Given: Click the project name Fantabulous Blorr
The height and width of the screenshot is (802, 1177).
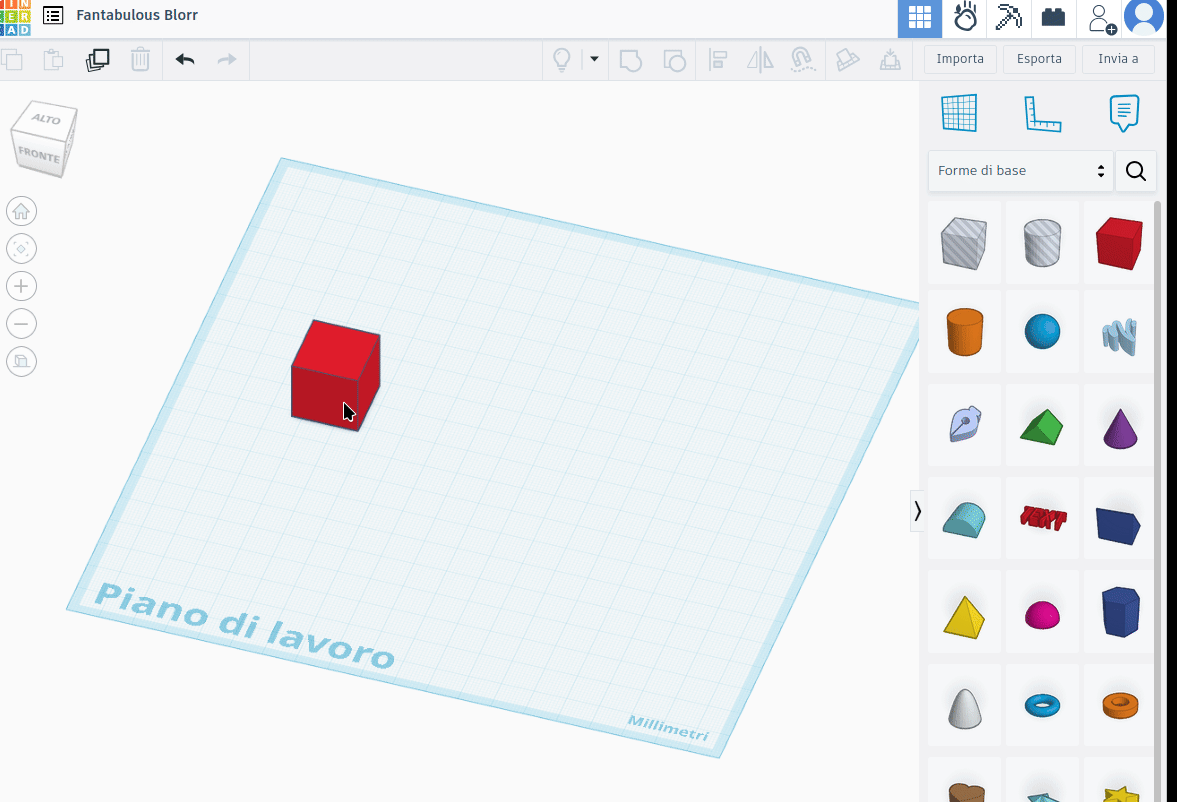Looking at the screenshot, I should (137, 15).
